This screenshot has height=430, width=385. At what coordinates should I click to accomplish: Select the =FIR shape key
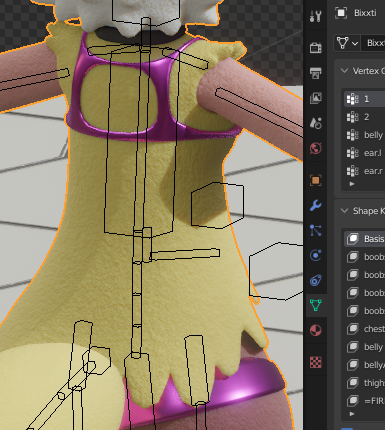tap(364, 401)
